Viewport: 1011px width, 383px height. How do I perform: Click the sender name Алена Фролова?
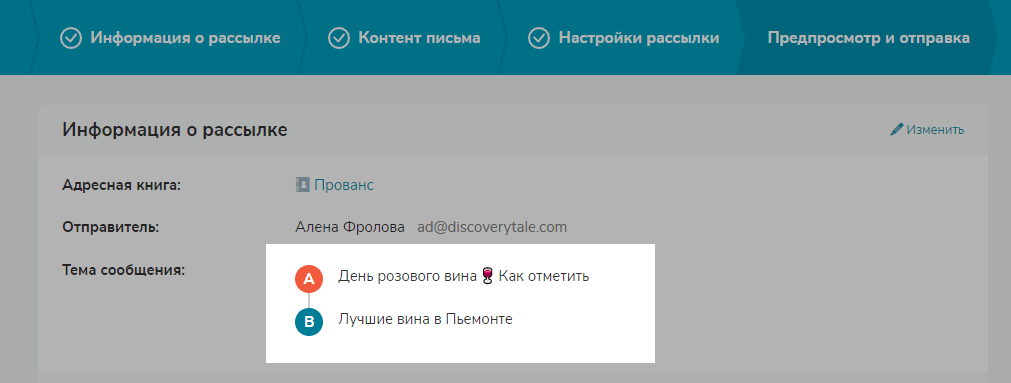[x=350, y=227]
